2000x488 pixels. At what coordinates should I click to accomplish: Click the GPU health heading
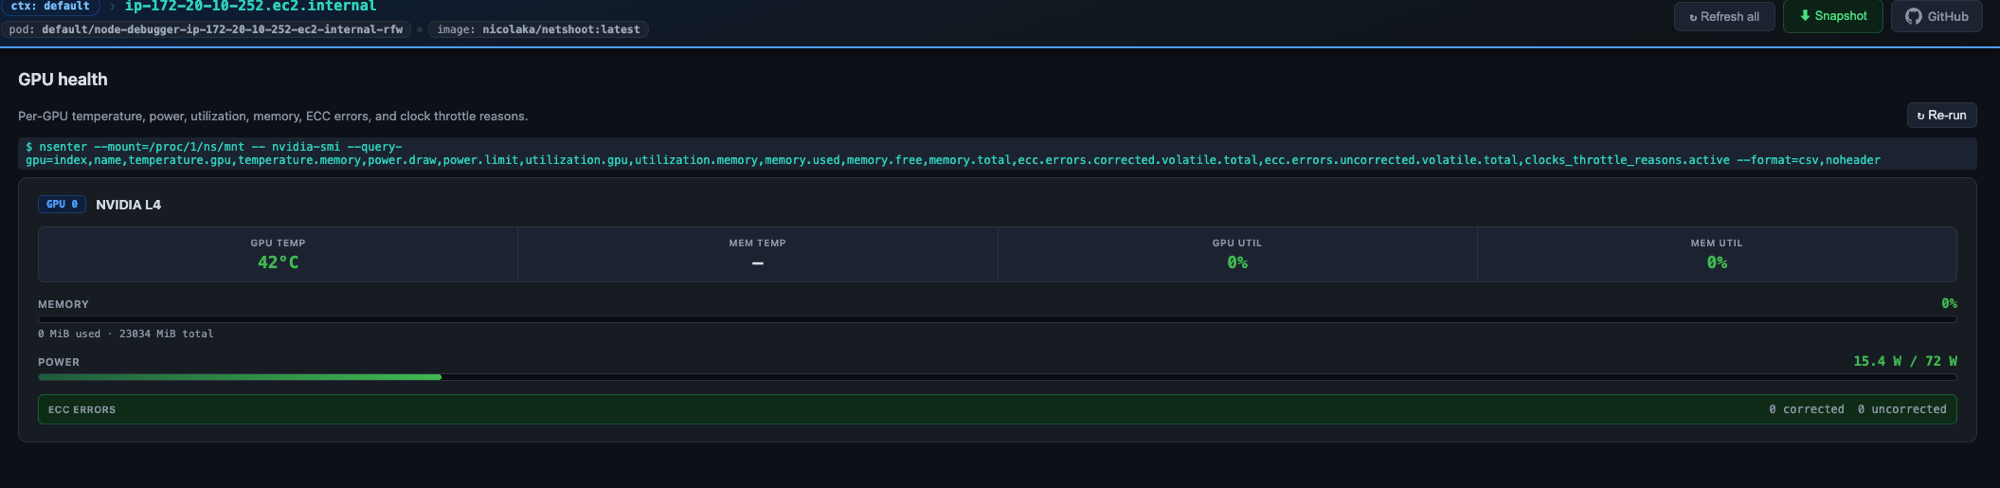point(63,79)
